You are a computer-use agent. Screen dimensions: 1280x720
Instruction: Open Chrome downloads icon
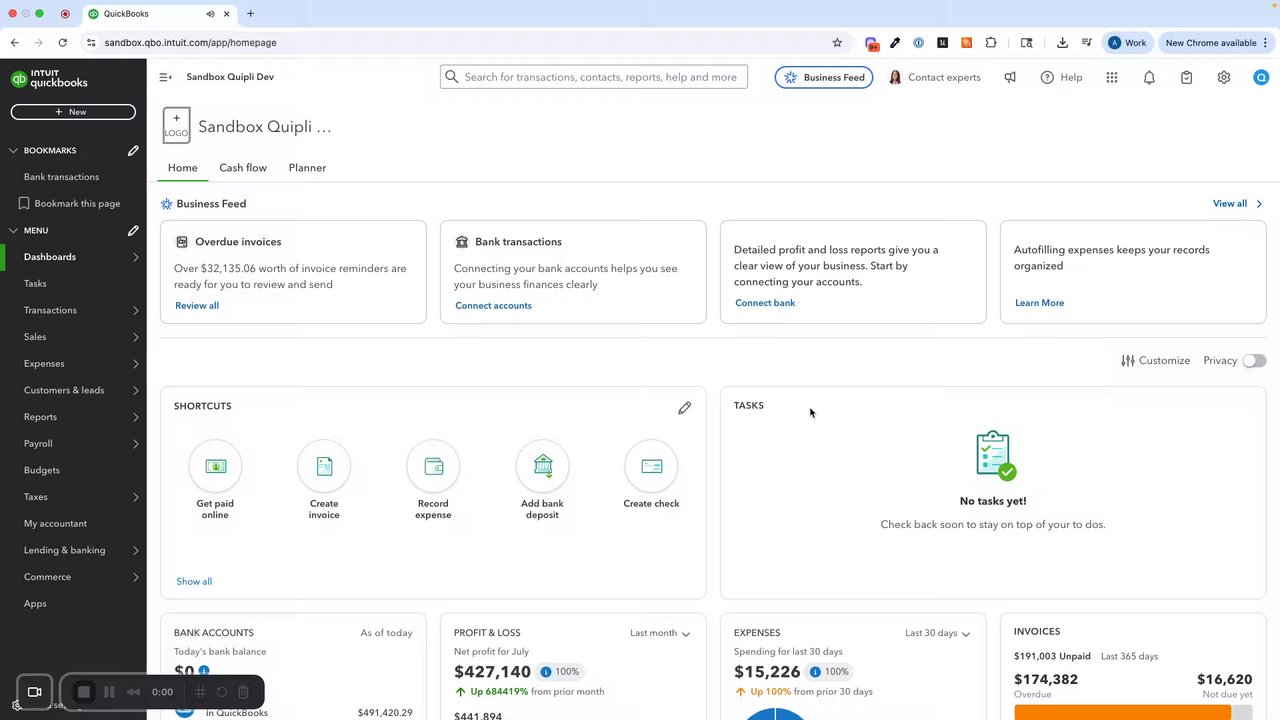coord(1062,43)
